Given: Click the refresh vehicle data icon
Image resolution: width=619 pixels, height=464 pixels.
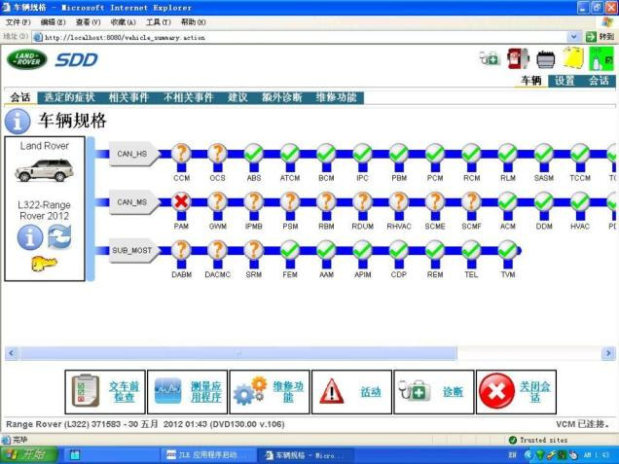Looking at the screenshot, I should [60, 237].
